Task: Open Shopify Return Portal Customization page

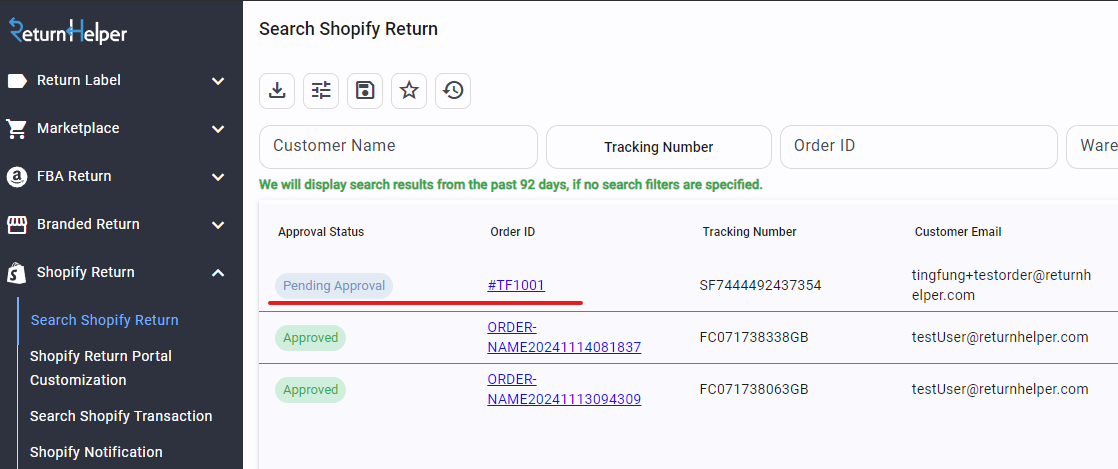Action: pos(101,368)
